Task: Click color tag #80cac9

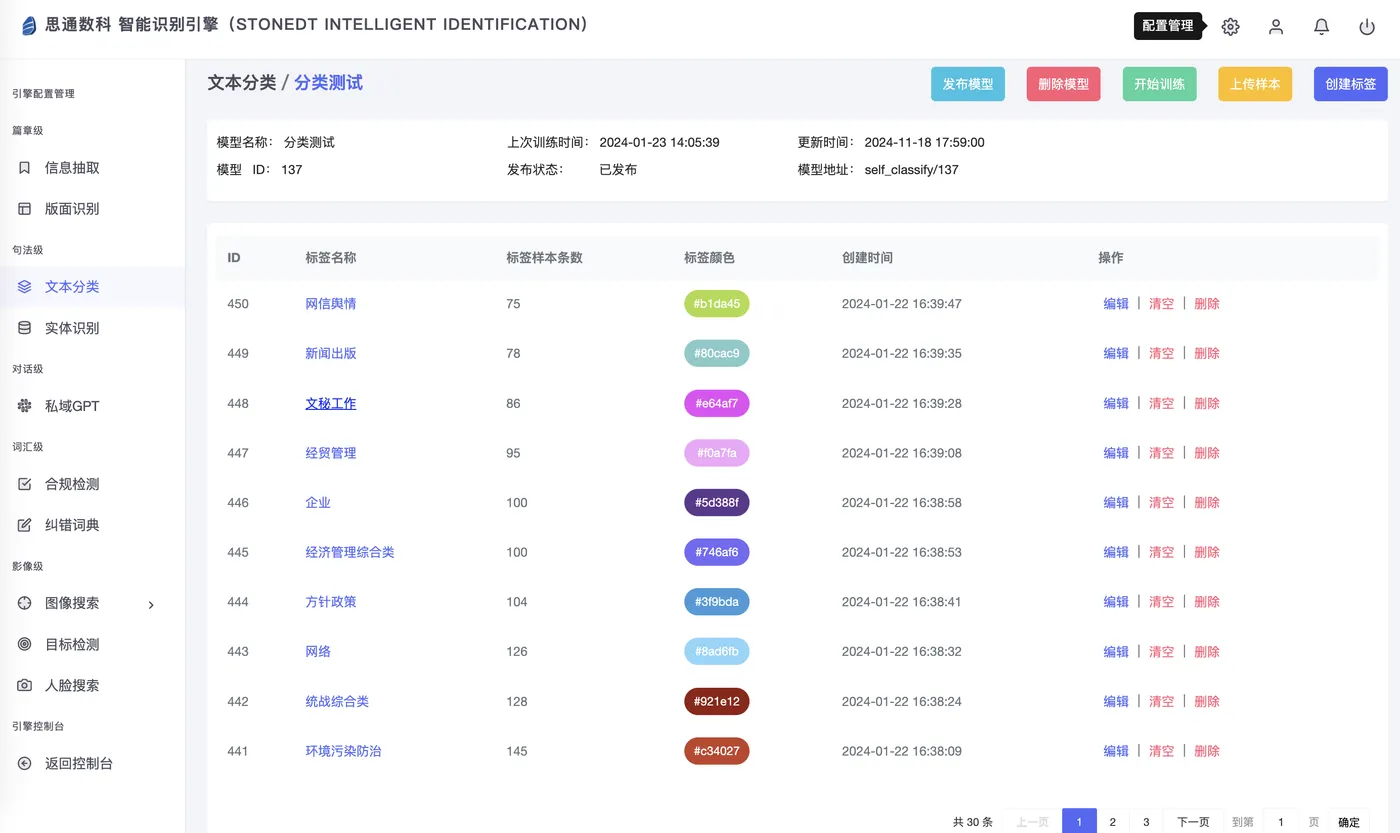Action: 716,353
